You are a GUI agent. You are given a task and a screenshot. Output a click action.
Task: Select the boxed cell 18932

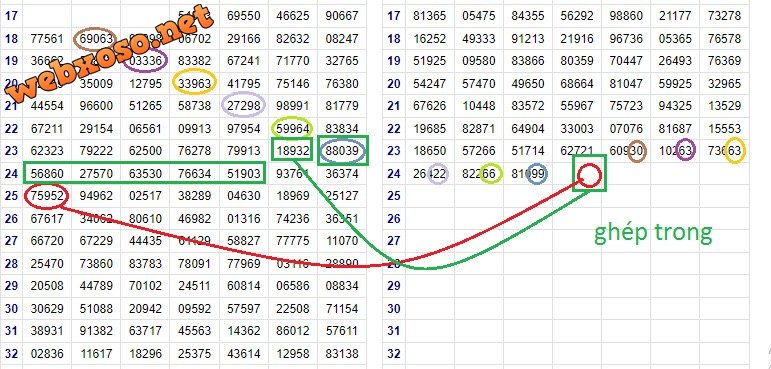click(x=293, y=151)
